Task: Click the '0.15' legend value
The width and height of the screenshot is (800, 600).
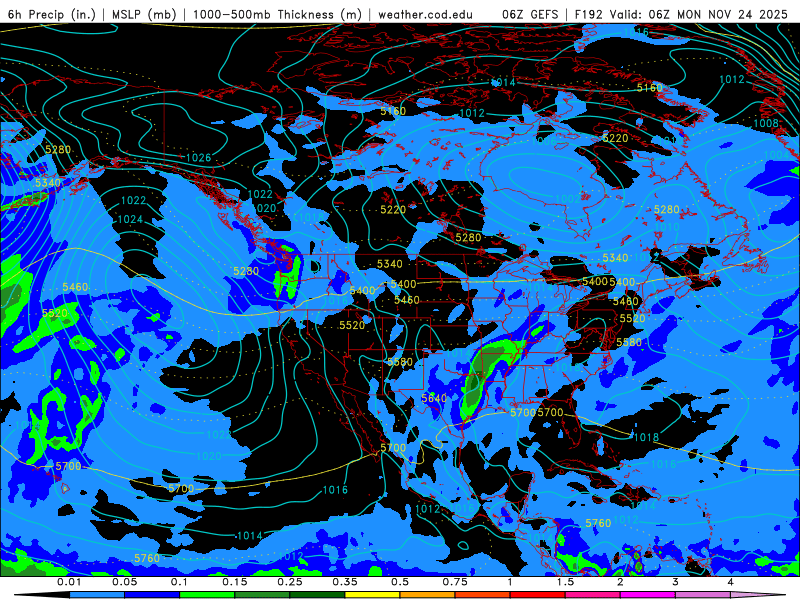Action: [x=235, y=582]
